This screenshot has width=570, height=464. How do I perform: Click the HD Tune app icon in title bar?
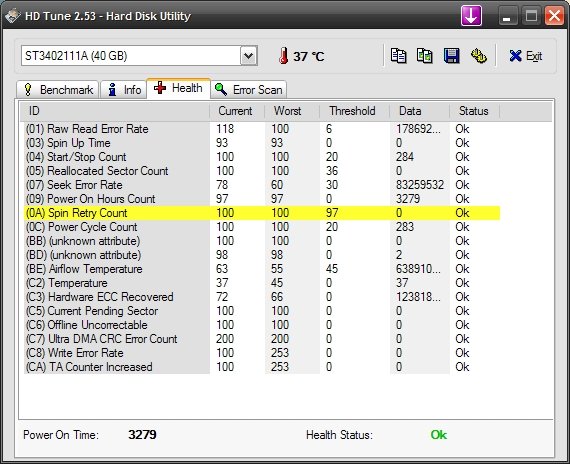click(x=12, y=16)
